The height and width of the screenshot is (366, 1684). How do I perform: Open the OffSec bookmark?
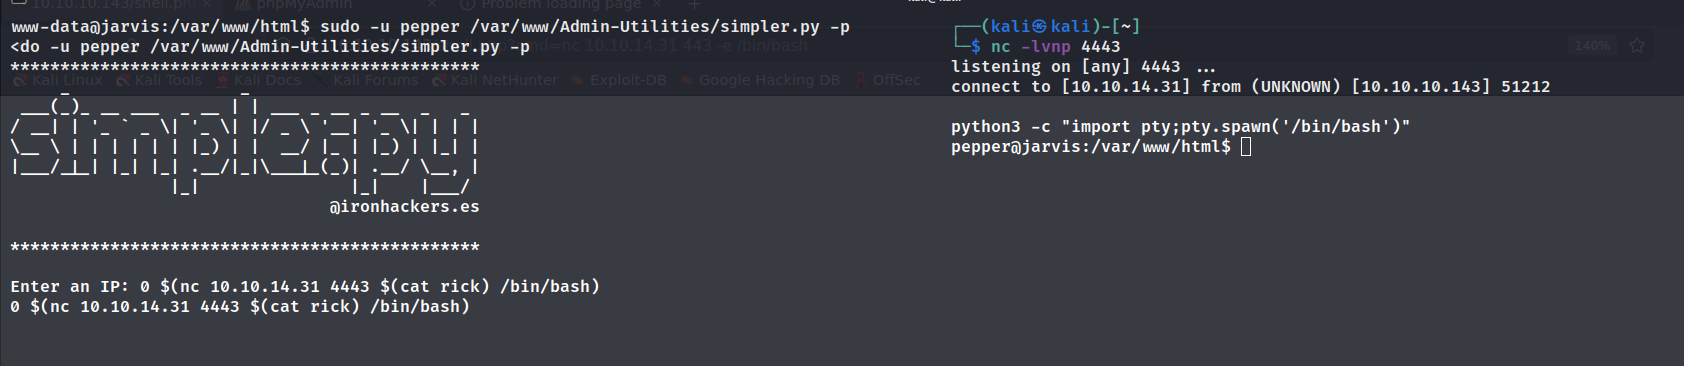(x=888, y=80)
